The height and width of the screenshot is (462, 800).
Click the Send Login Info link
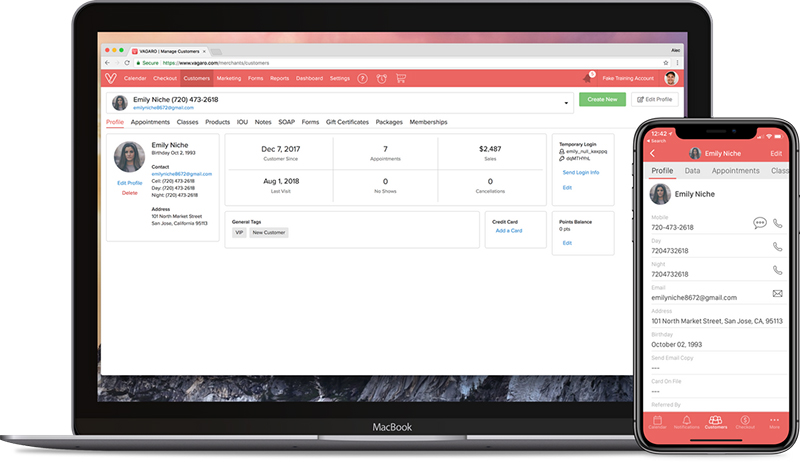click(x=581, y=172)
